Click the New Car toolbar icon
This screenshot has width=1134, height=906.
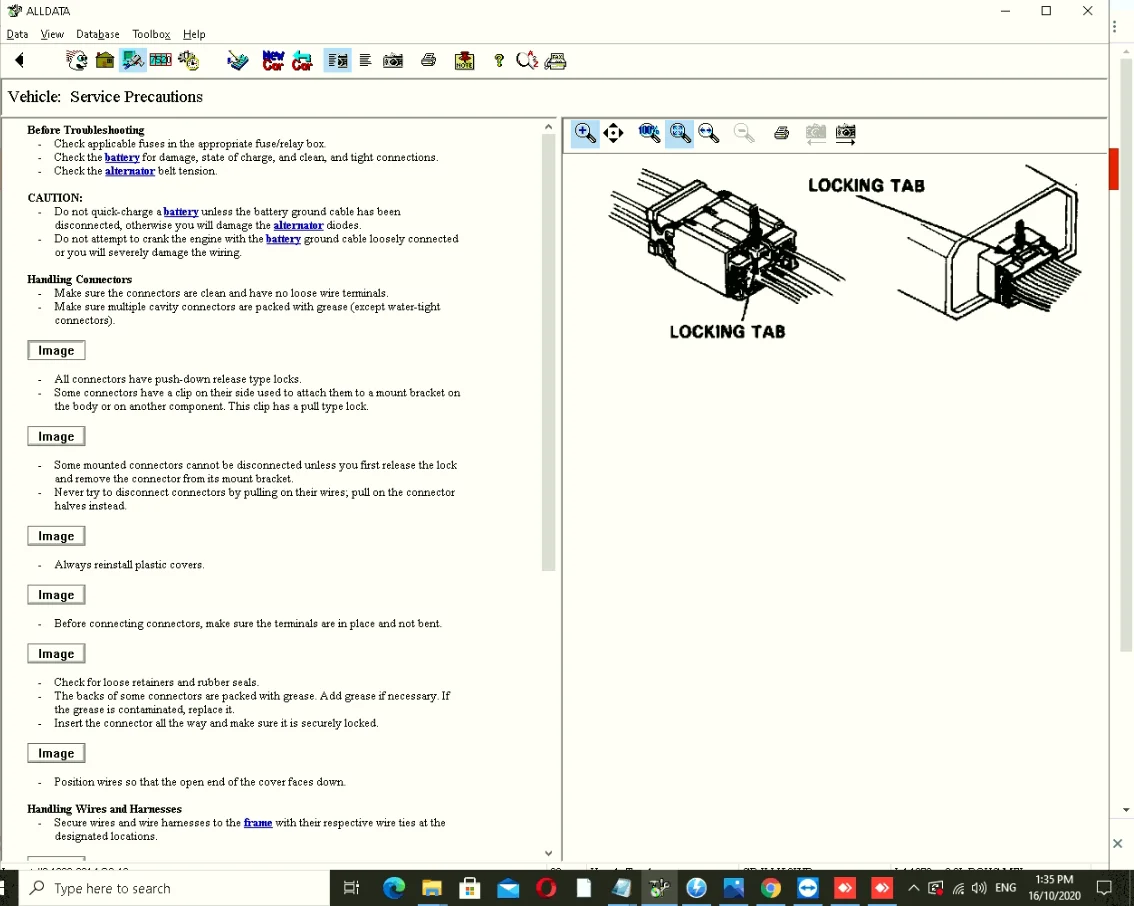click(x=273, y=61)
